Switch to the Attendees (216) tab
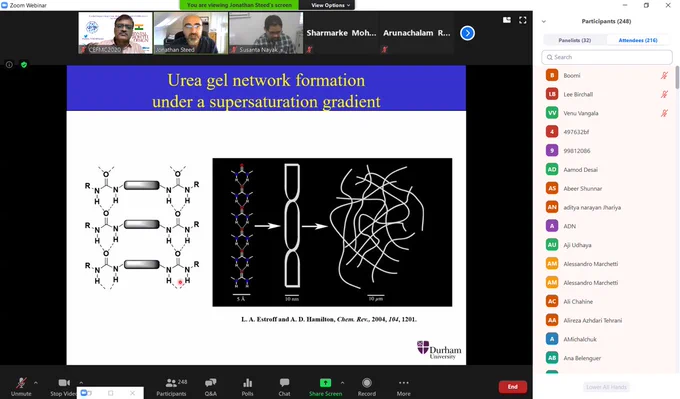Viewport: 680px width, 399px height. coord(638,40)
